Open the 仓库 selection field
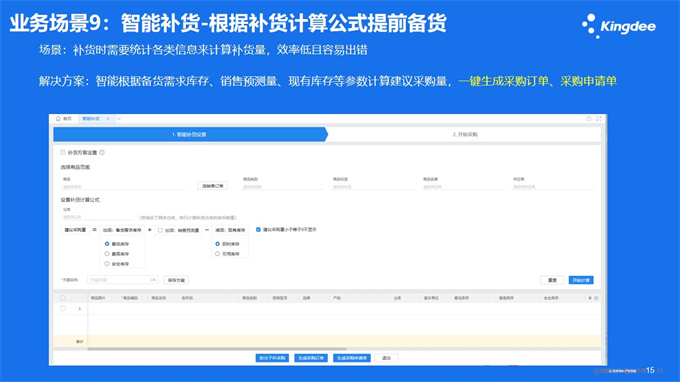The height and width of the screenshot is (382, 680). (x=97, y=217)
